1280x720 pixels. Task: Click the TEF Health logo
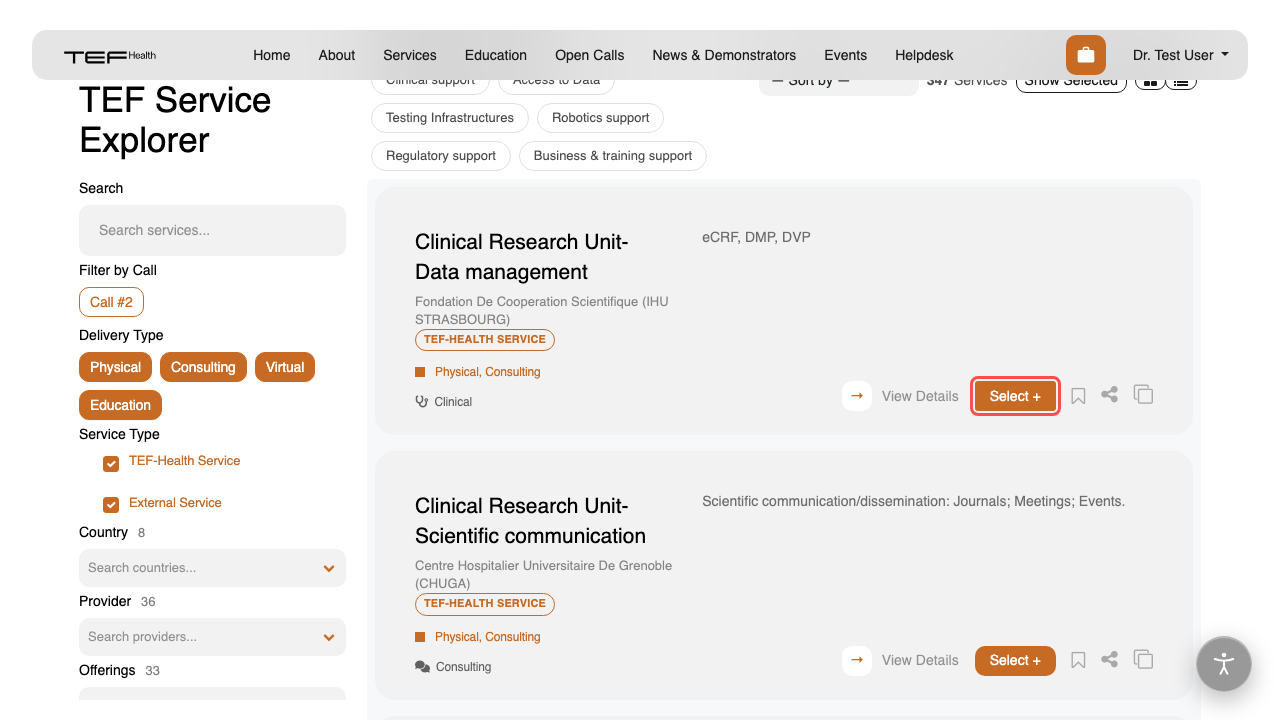[110, 56]
